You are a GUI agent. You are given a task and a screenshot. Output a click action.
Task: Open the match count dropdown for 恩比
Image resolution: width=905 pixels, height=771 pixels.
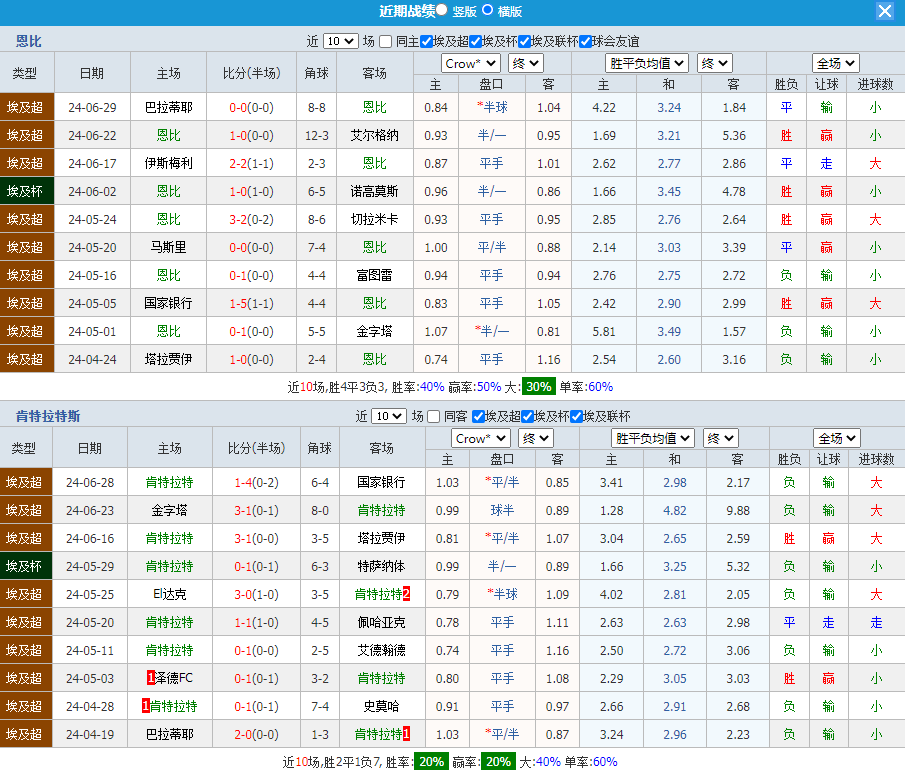340,41
